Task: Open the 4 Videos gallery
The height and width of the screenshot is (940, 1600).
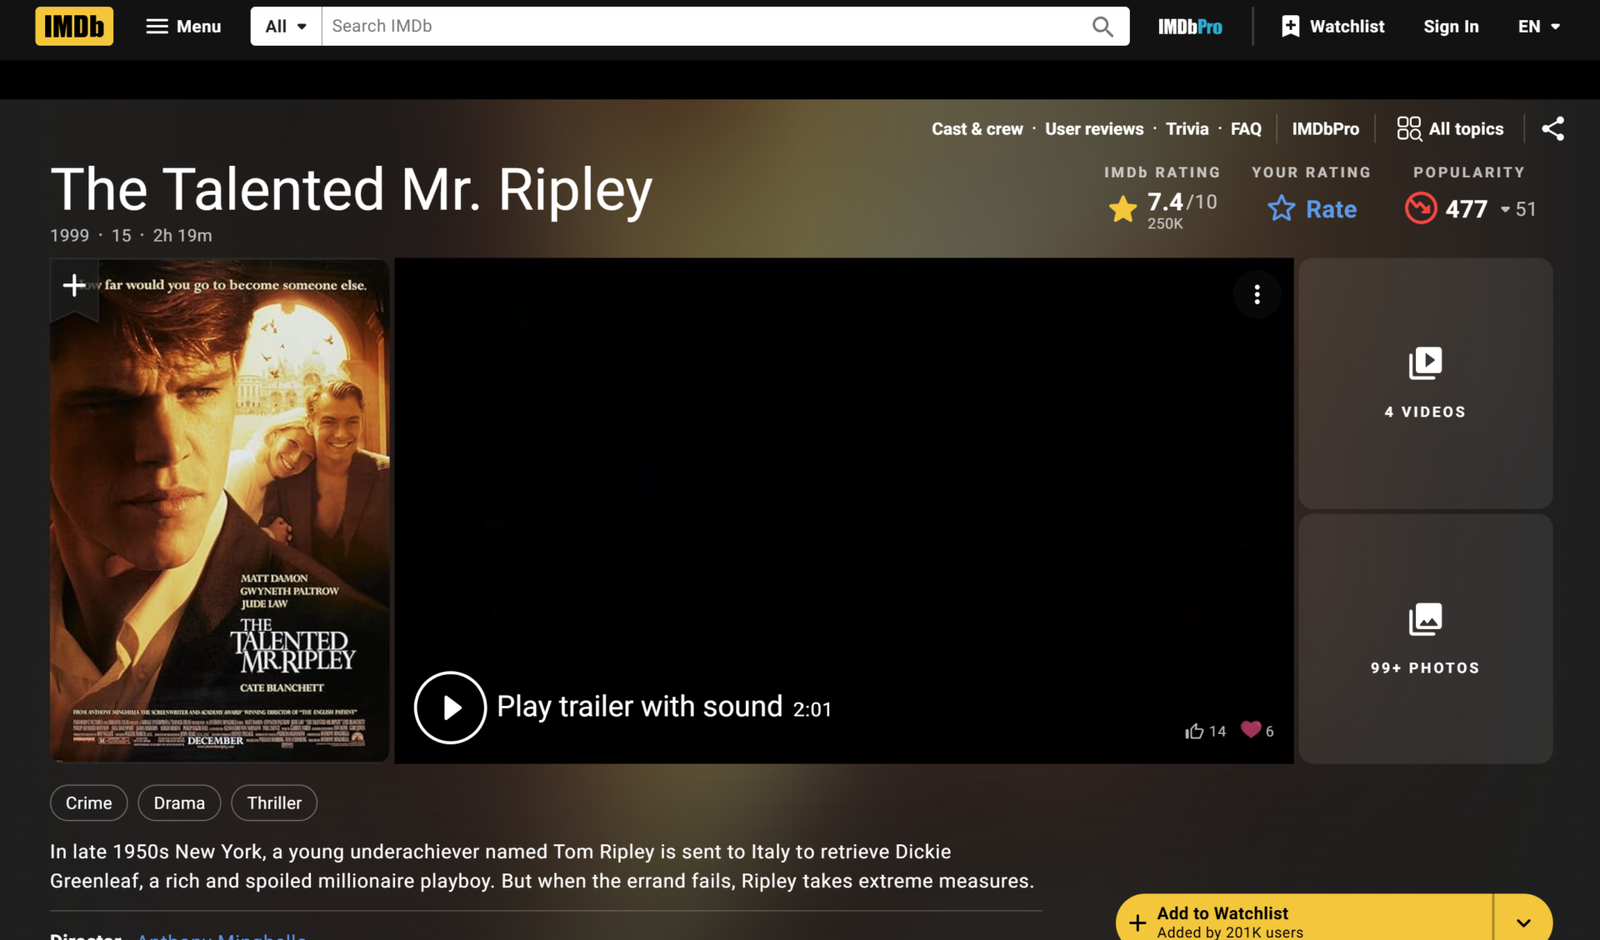Action: point(1424,383)
